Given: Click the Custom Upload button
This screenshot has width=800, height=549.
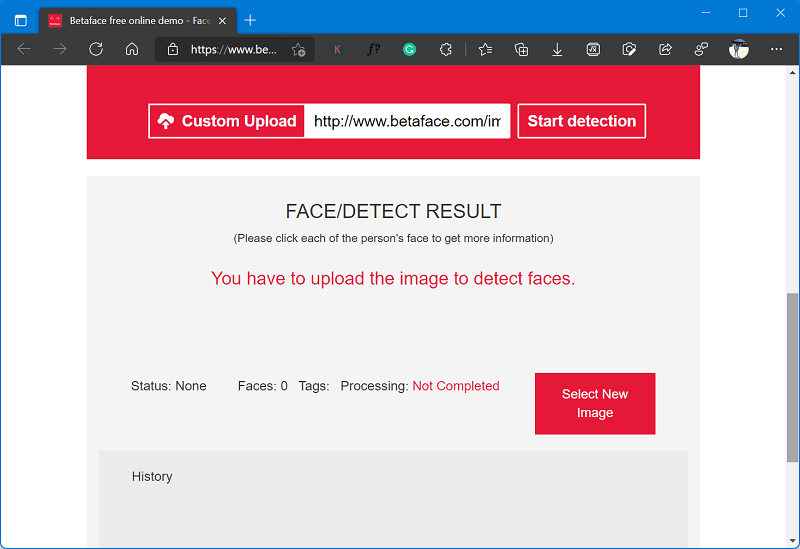Looking at the screenshot, I should point(227,121).
